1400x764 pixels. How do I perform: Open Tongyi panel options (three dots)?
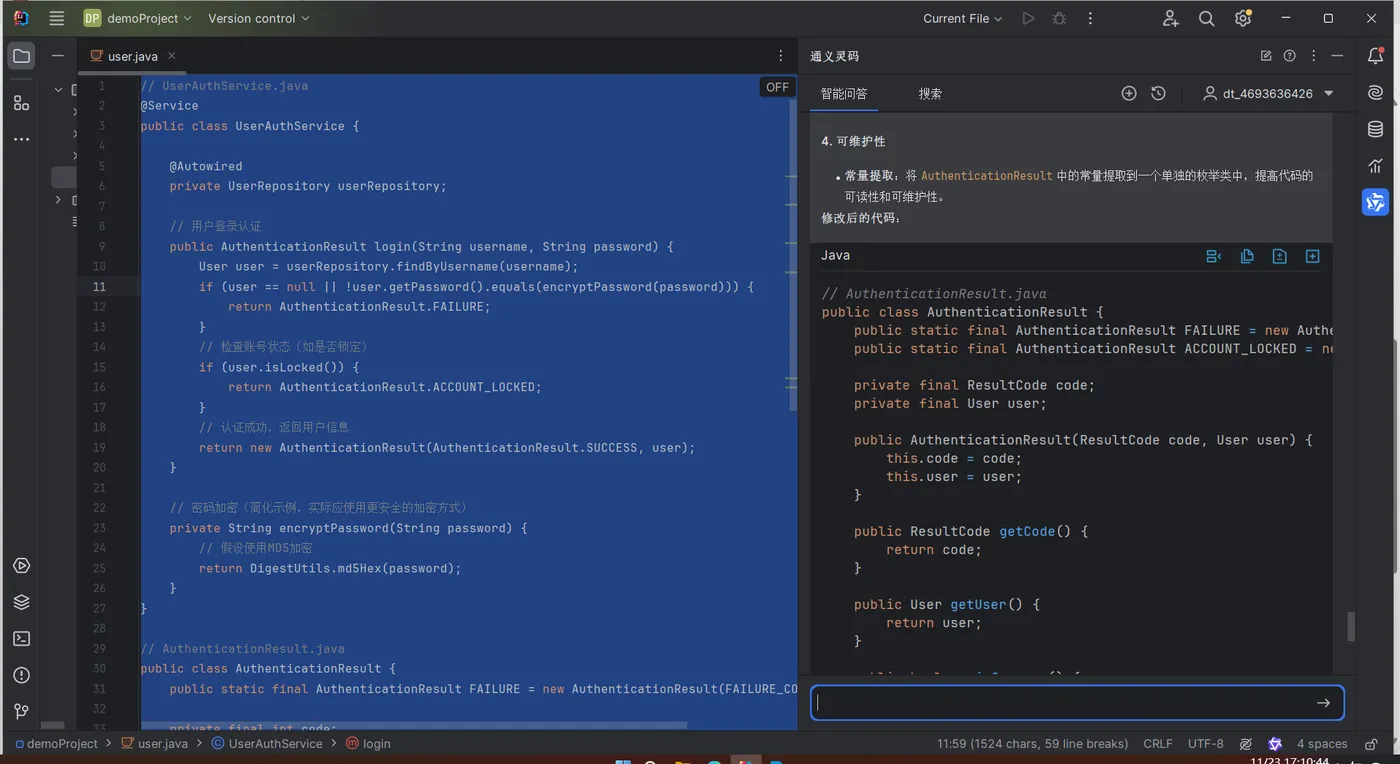pos(1313,56)
